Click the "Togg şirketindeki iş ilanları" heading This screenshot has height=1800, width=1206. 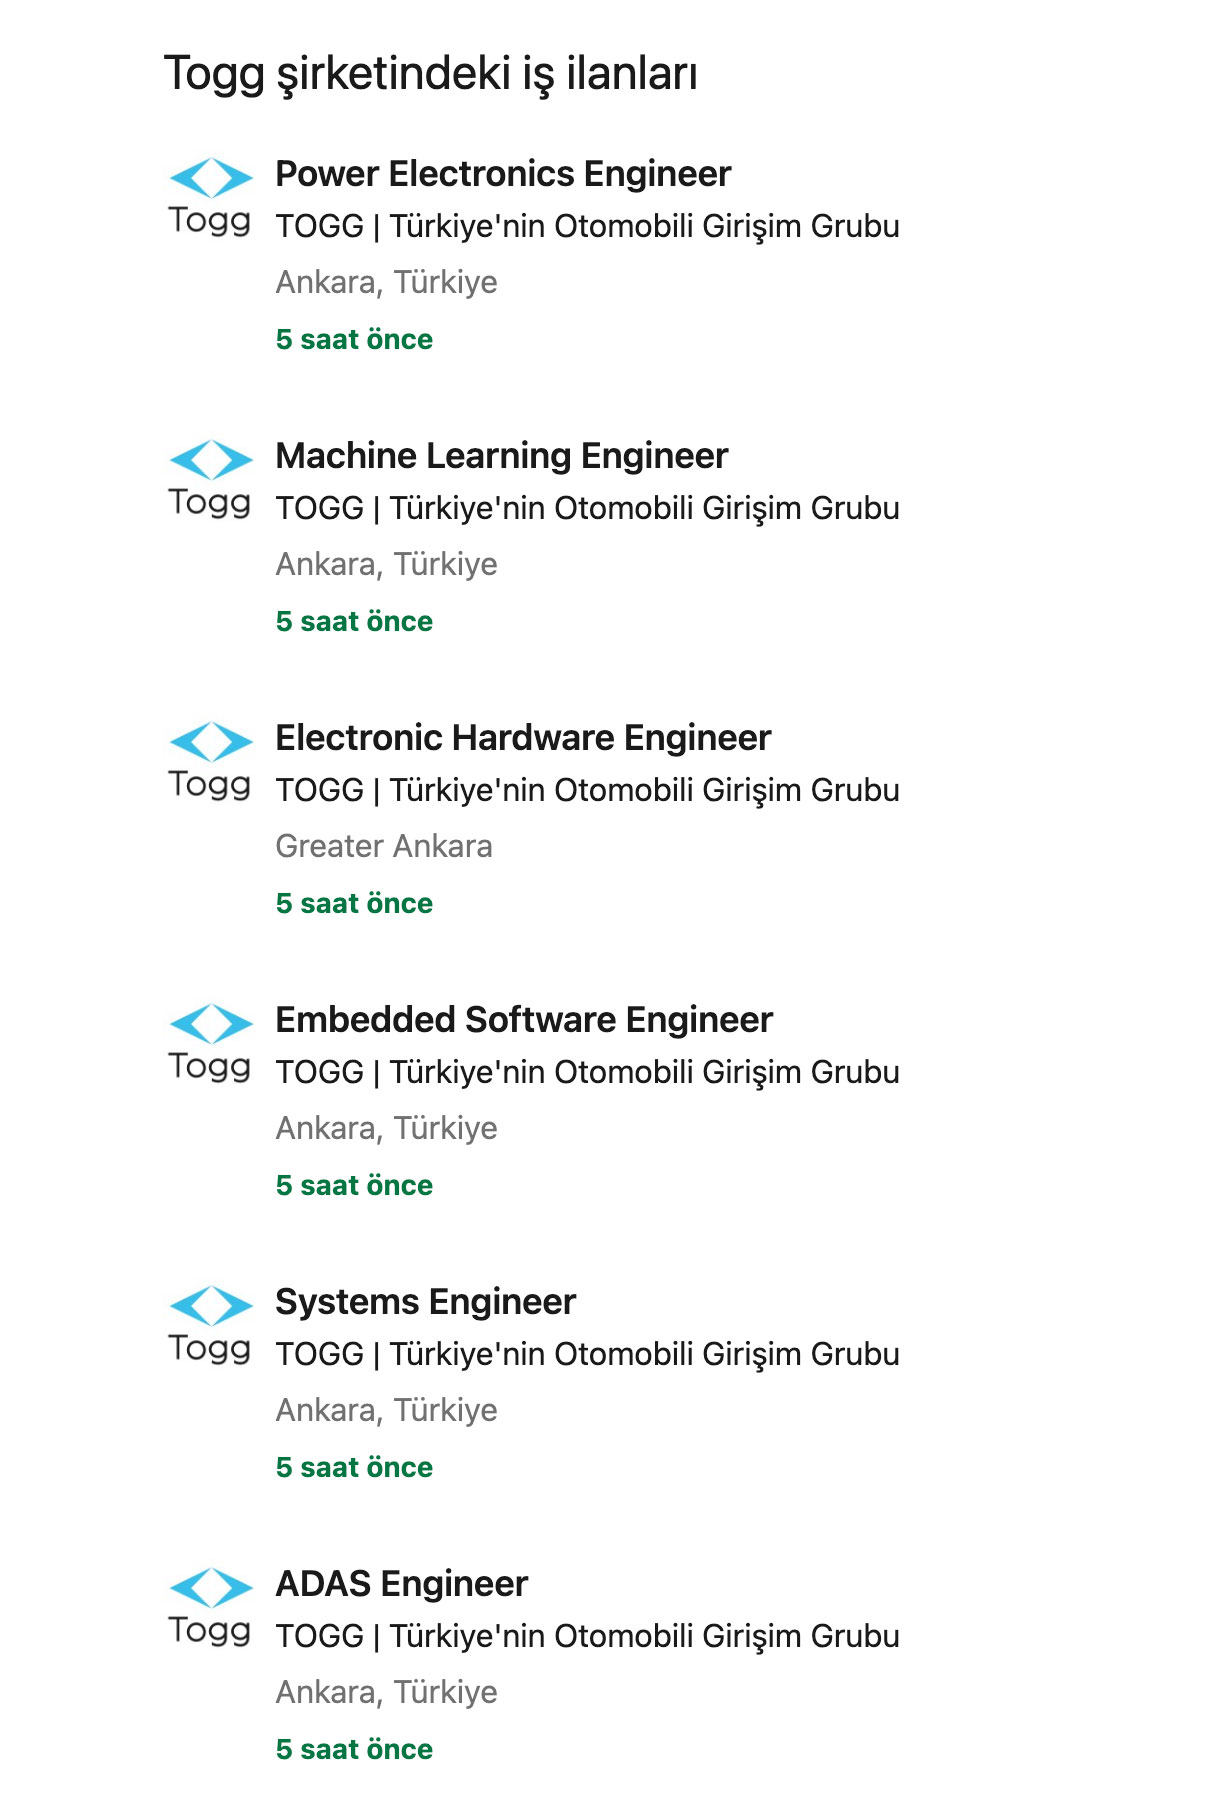(430, 74)
